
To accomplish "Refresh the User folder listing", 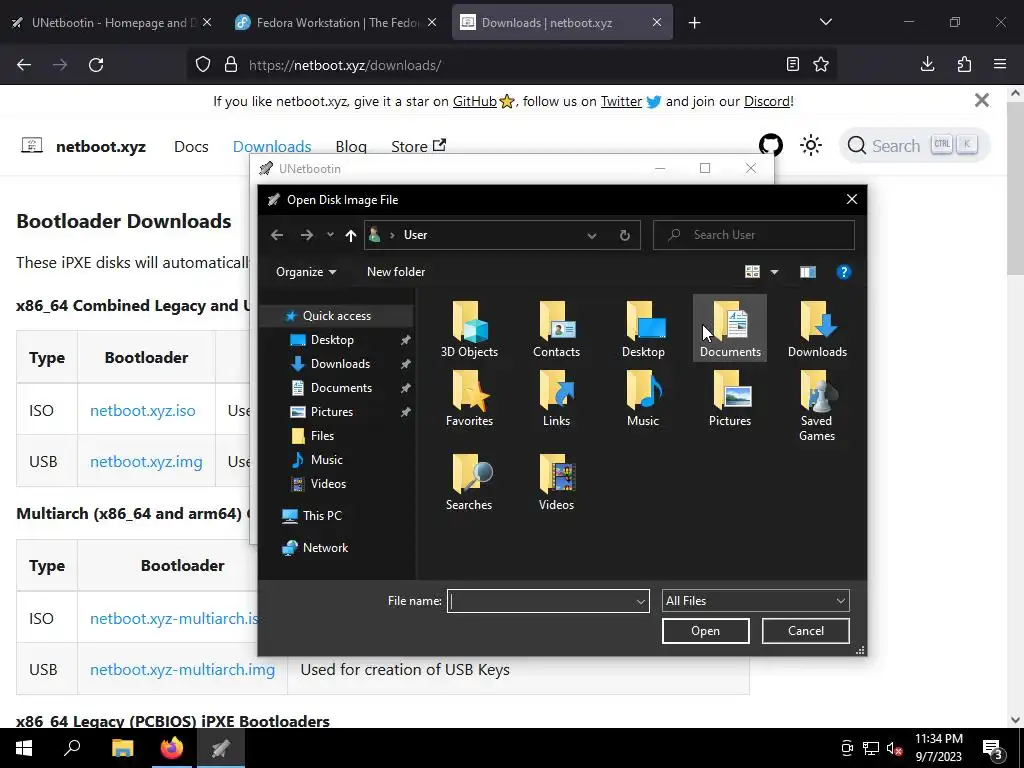I will pyautogui.click(x=624, y=235).
